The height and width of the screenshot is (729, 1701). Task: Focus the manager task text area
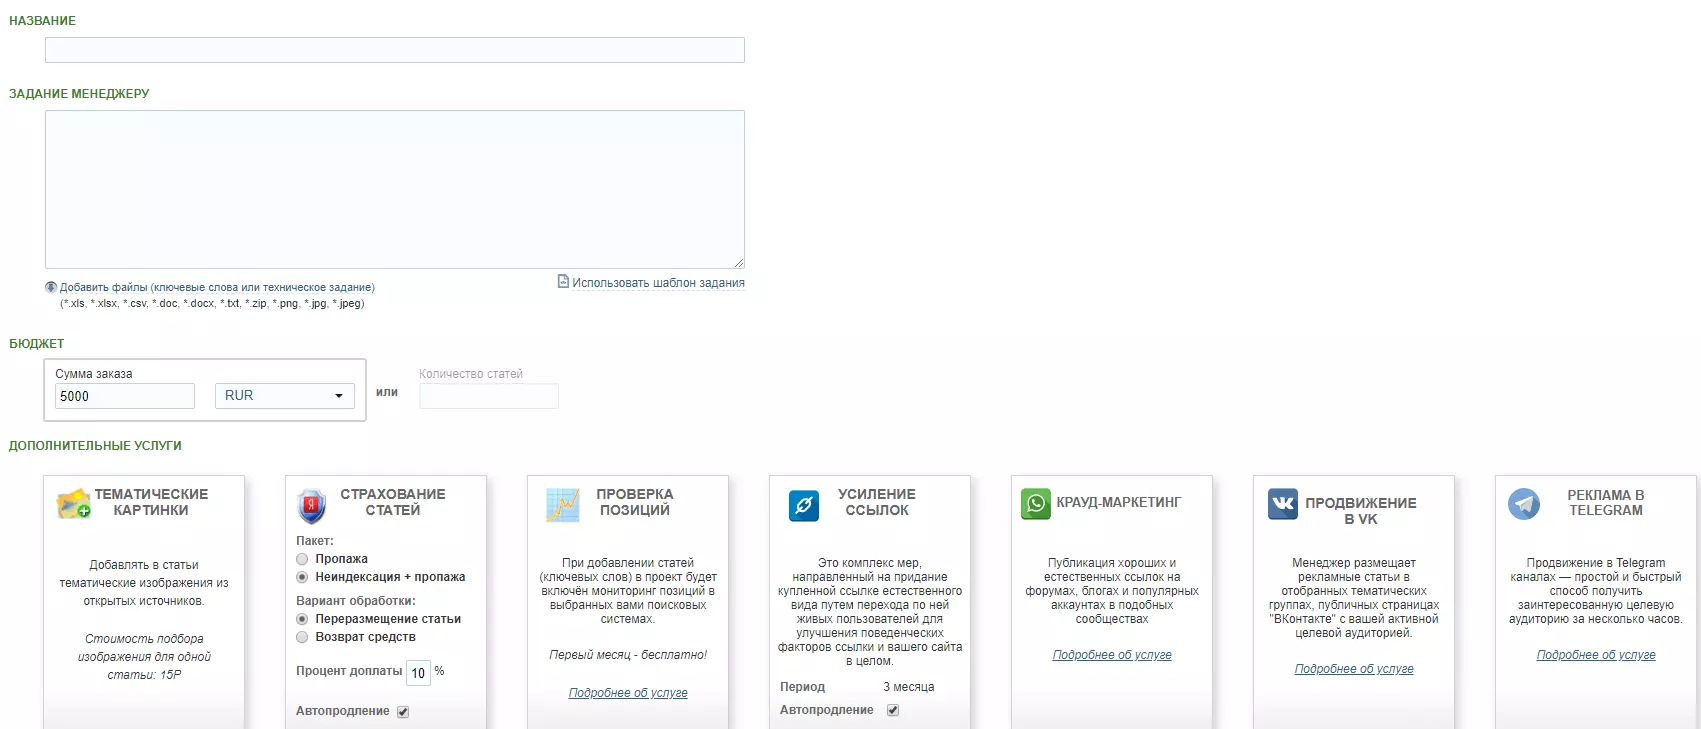point(395,189)
